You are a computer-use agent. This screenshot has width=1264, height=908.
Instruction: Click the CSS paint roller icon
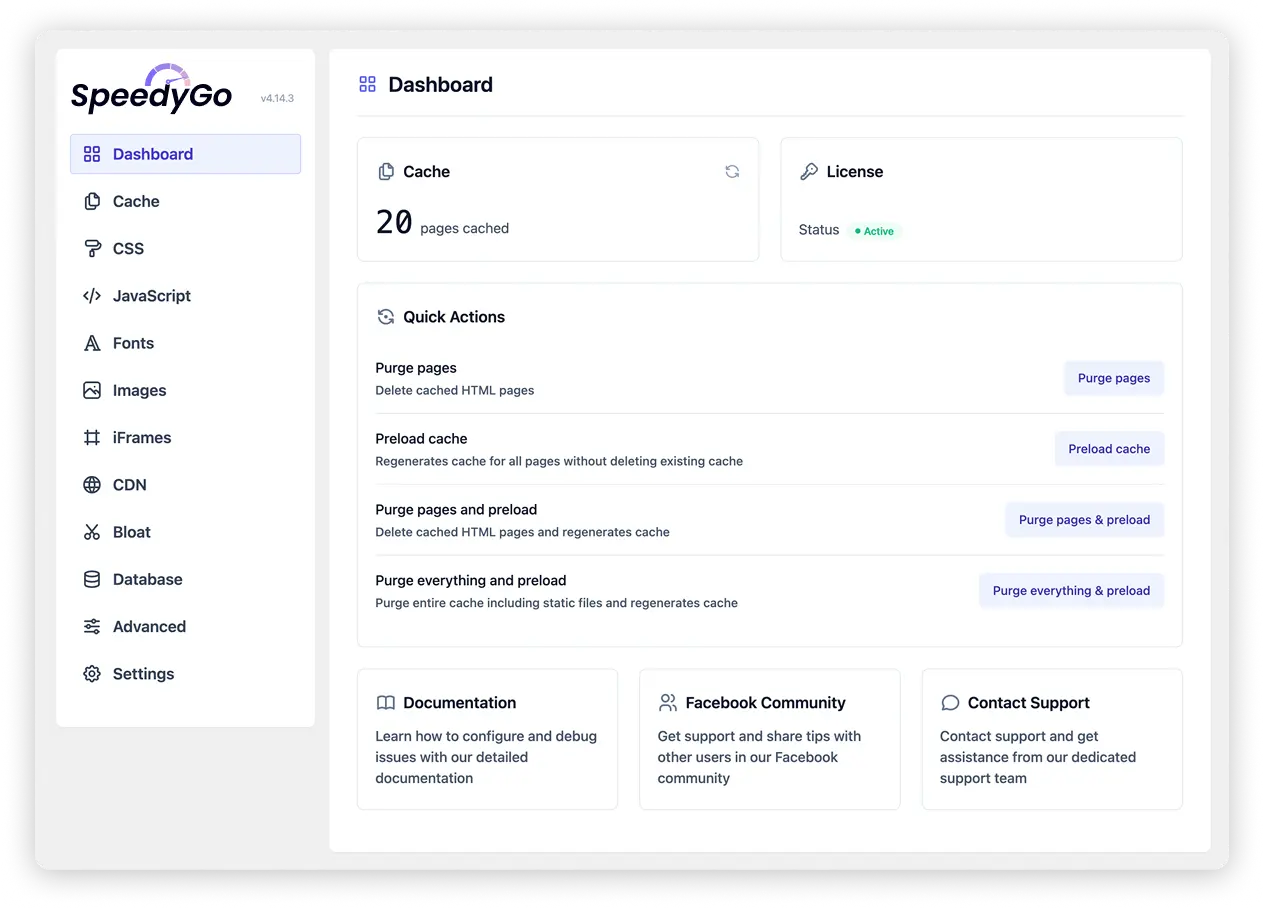[x=92, y=249]
